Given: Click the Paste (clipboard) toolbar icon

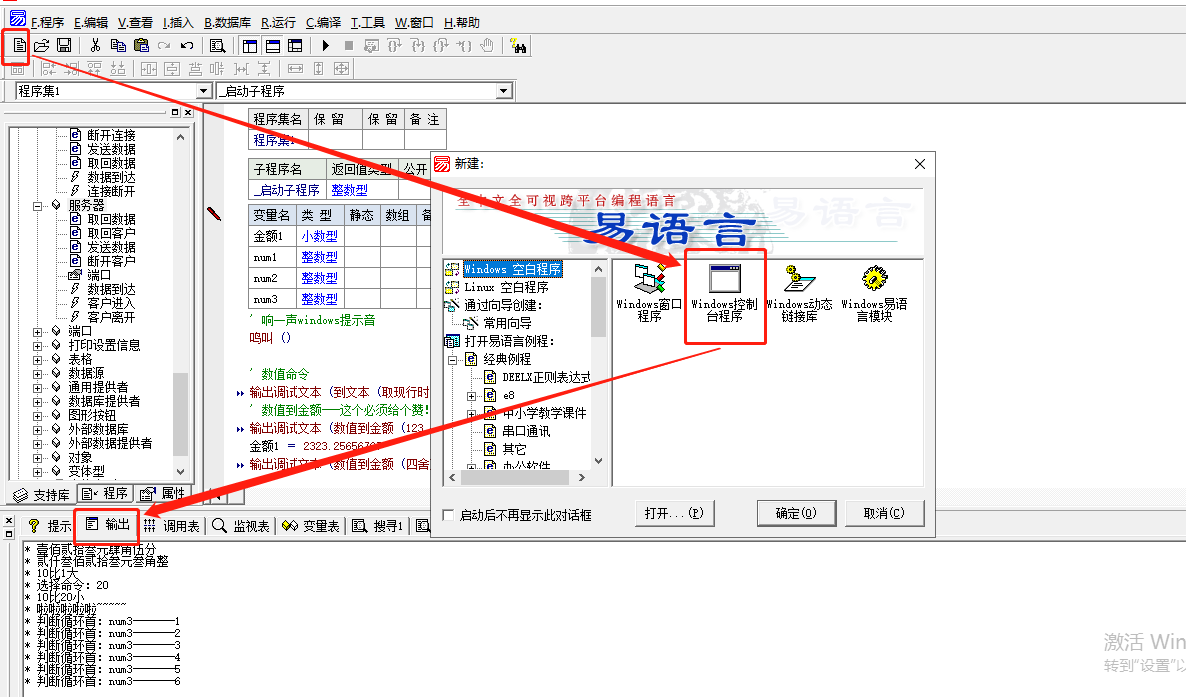Looking at the screenshot, I should coord(141,45).
